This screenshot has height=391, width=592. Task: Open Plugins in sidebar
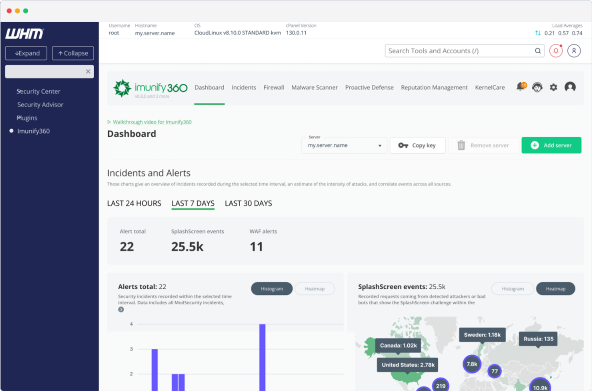tap(27, 118)
